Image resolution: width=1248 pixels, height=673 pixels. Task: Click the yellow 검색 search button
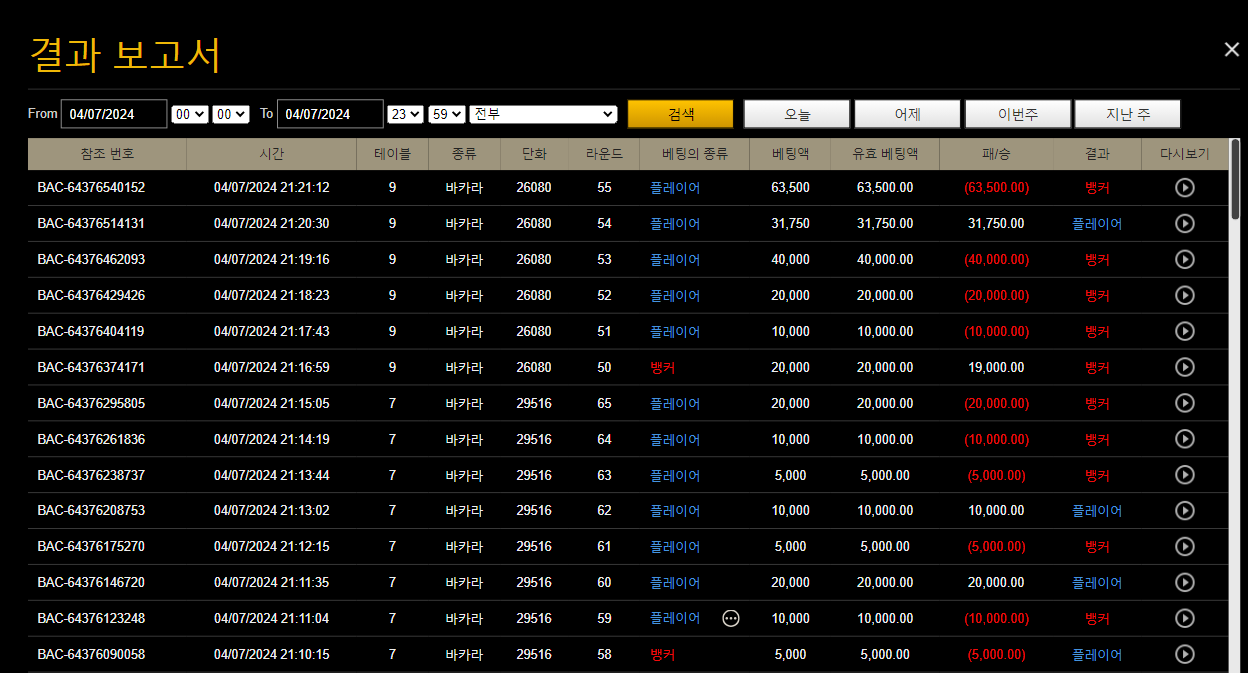coord(680,114)
